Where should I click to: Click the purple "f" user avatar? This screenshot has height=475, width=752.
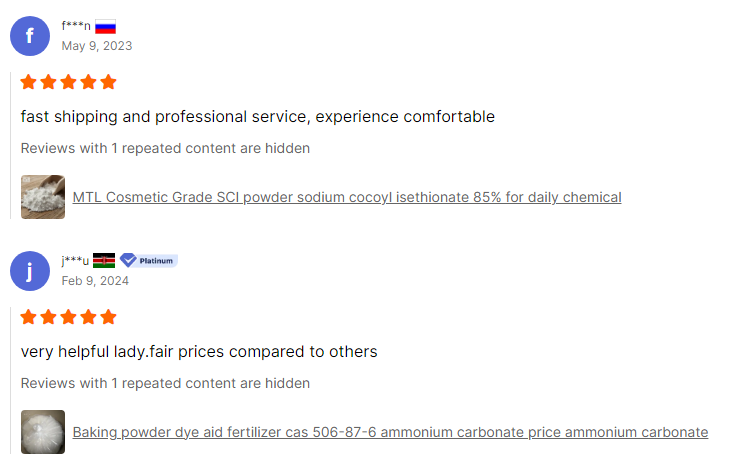30,36
